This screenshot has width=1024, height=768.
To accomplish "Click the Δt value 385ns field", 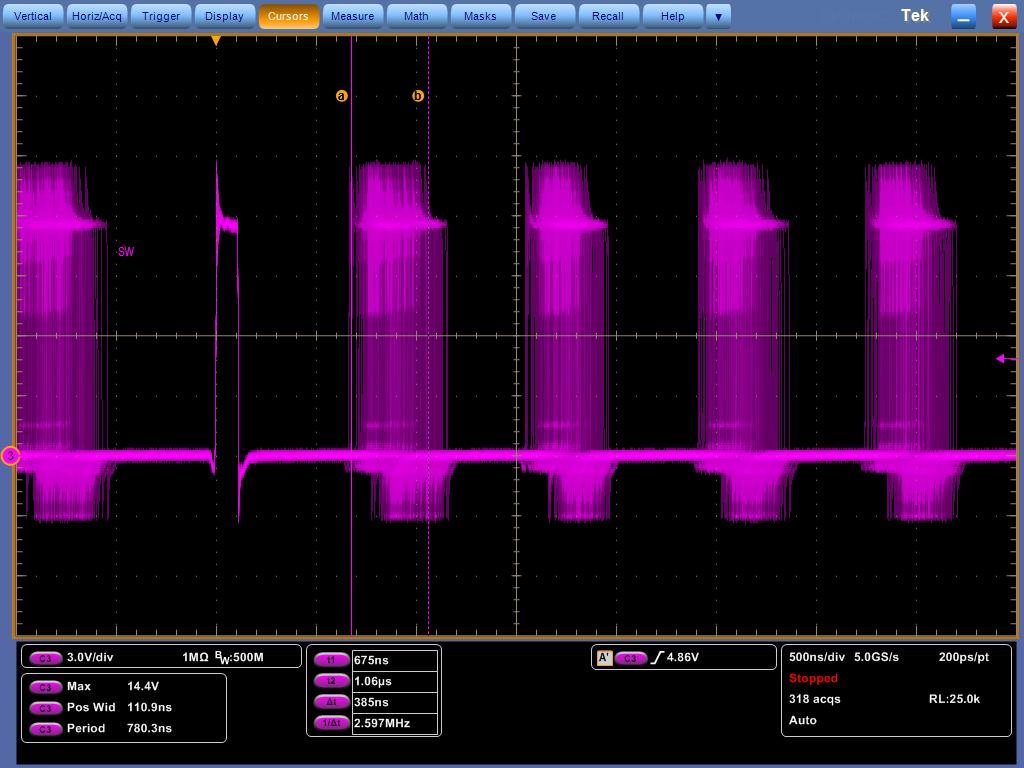I will click(x=394, y=702).
